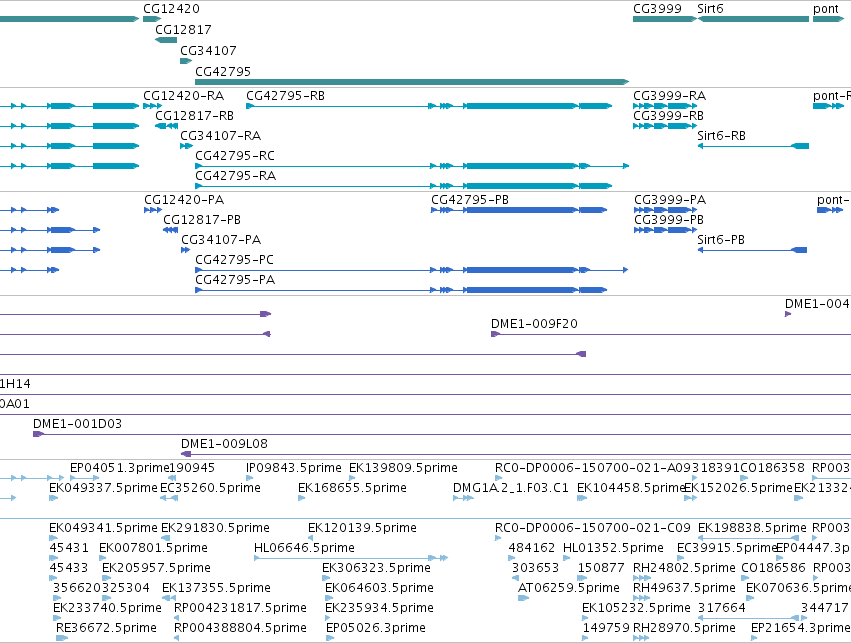Screen dimensions: 851x643
Task: Select BAC clone DME1-009F20 label
Action: click(534, 324)
